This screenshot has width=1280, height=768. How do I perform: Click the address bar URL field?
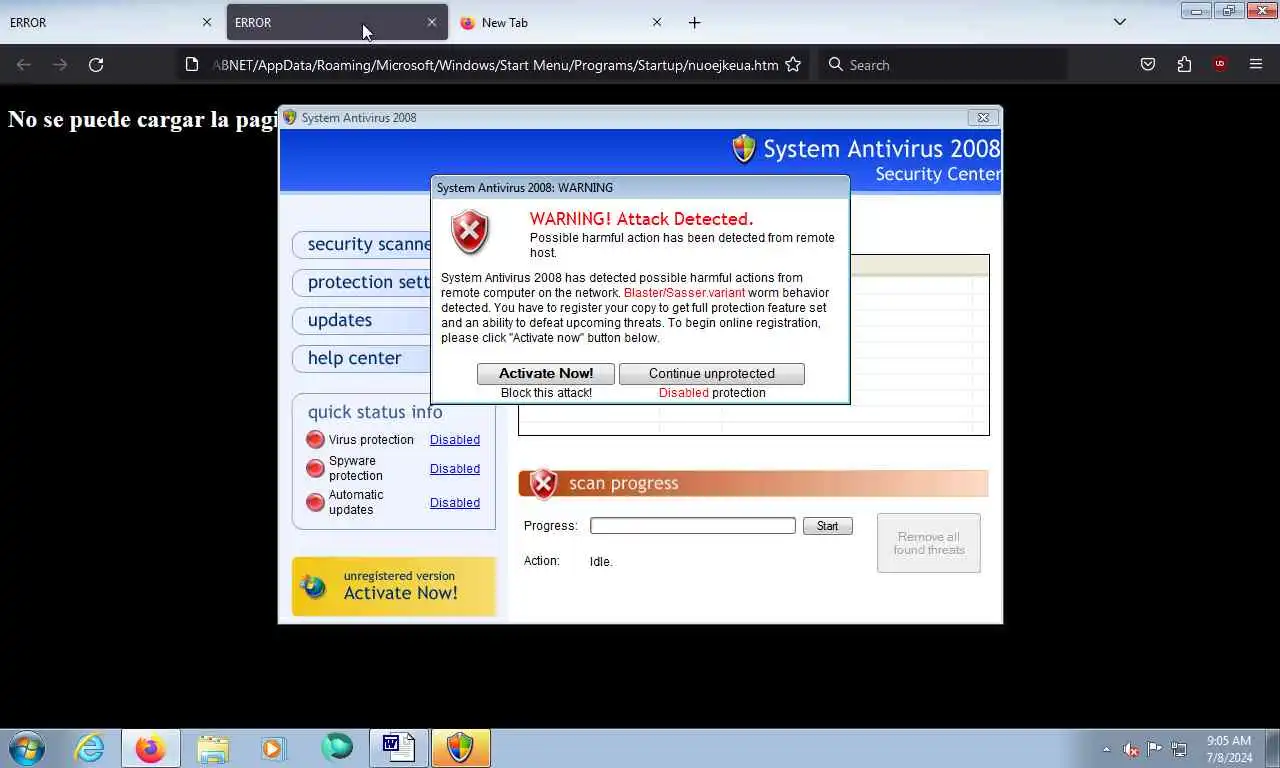(495, 65)
